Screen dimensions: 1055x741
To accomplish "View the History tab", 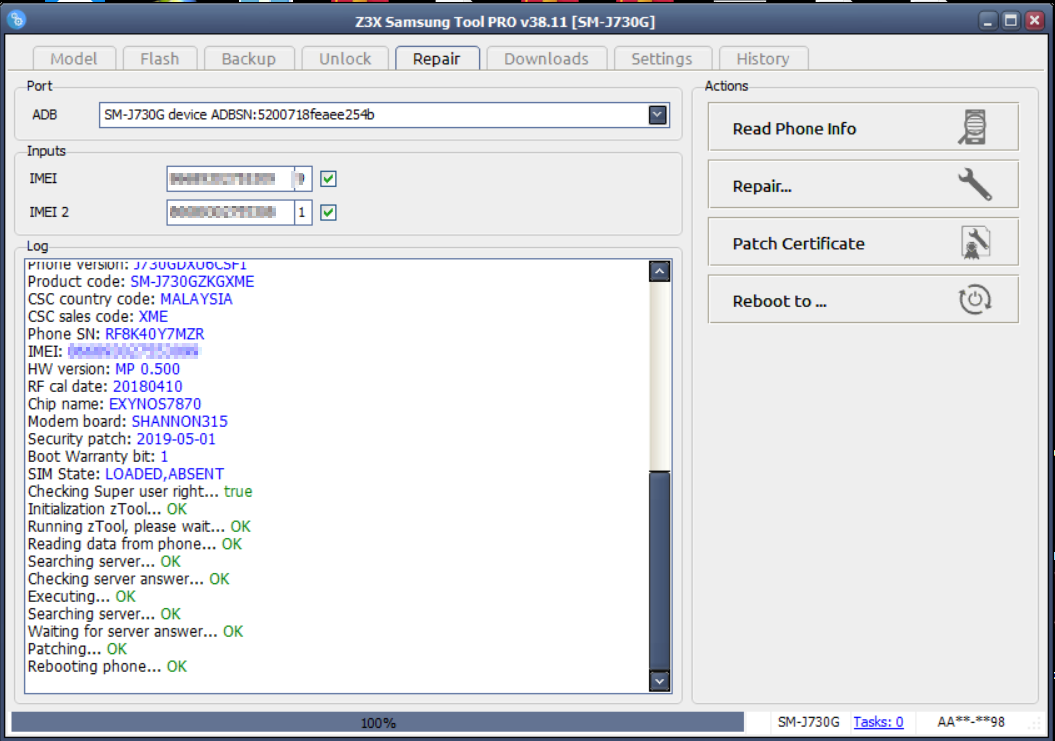I will [763, 59].
